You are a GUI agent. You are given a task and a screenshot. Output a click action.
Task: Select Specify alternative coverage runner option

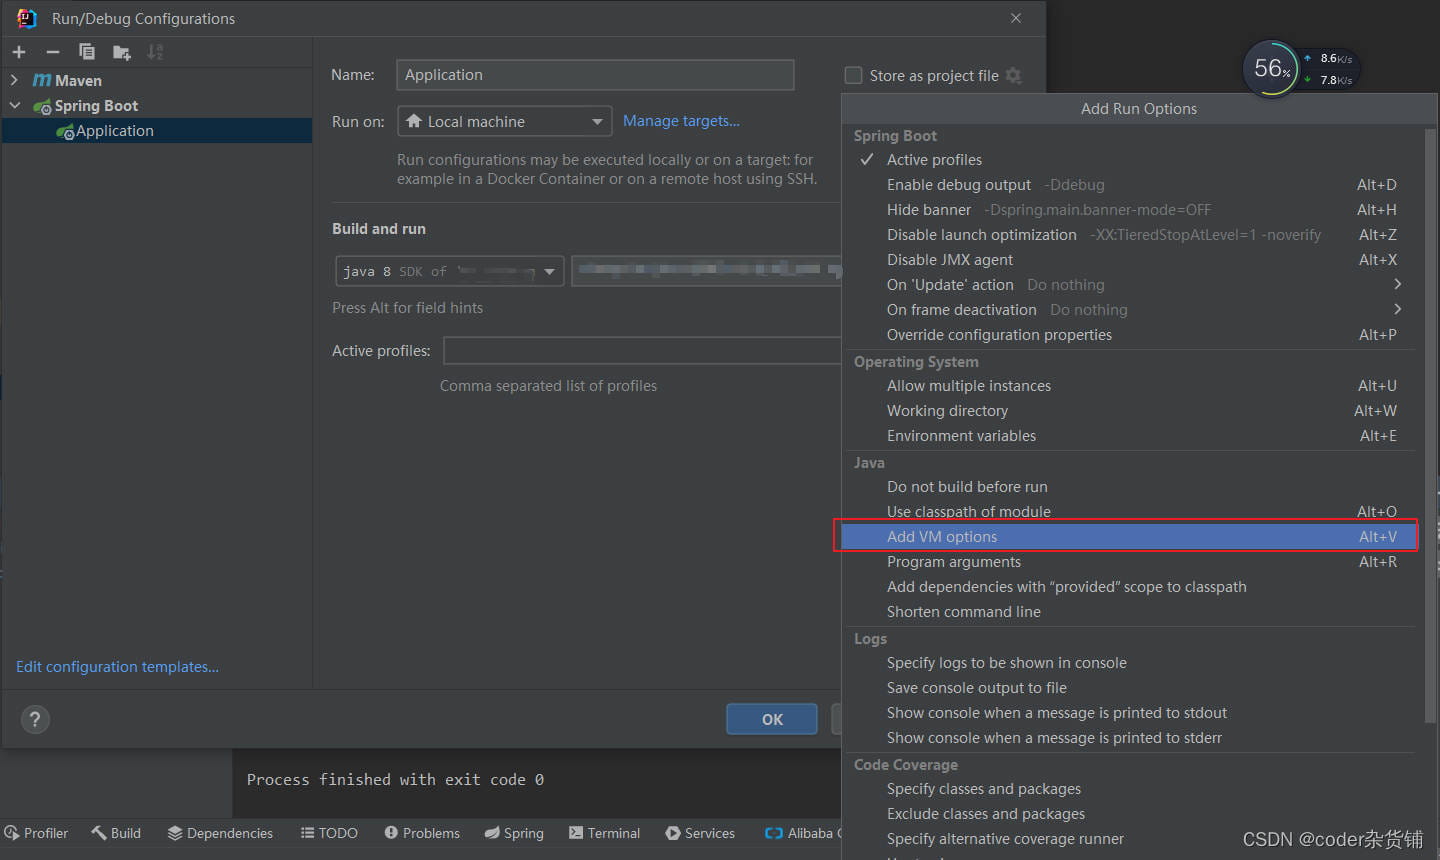1128,839
